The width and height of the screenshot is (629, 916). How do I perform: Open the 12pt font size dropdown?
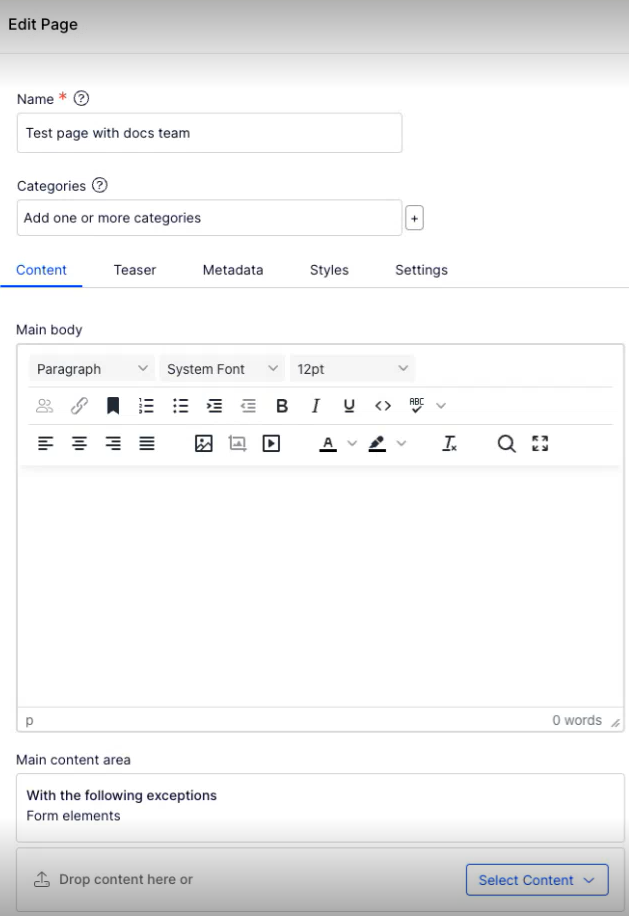[352, 368]
